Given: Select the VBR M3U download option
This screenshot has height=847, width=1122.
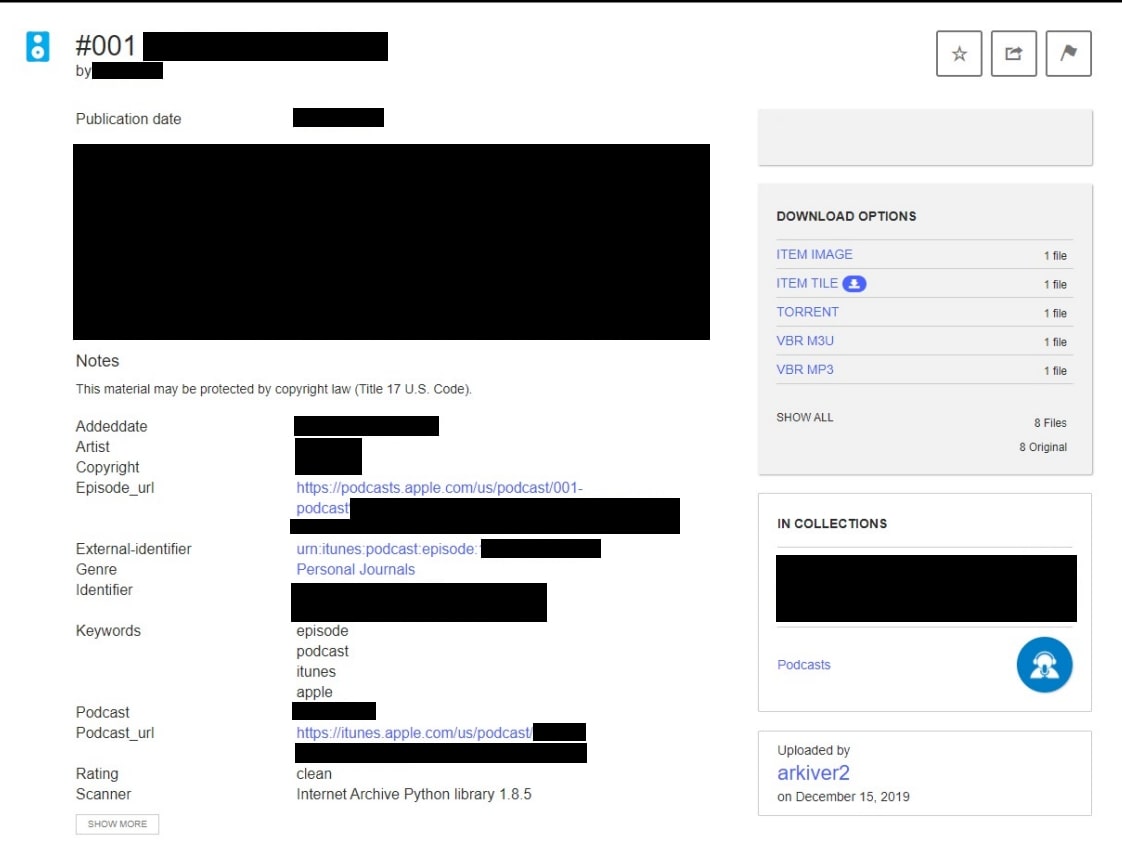Looking at the screenshot, I should tap(805, 341).
